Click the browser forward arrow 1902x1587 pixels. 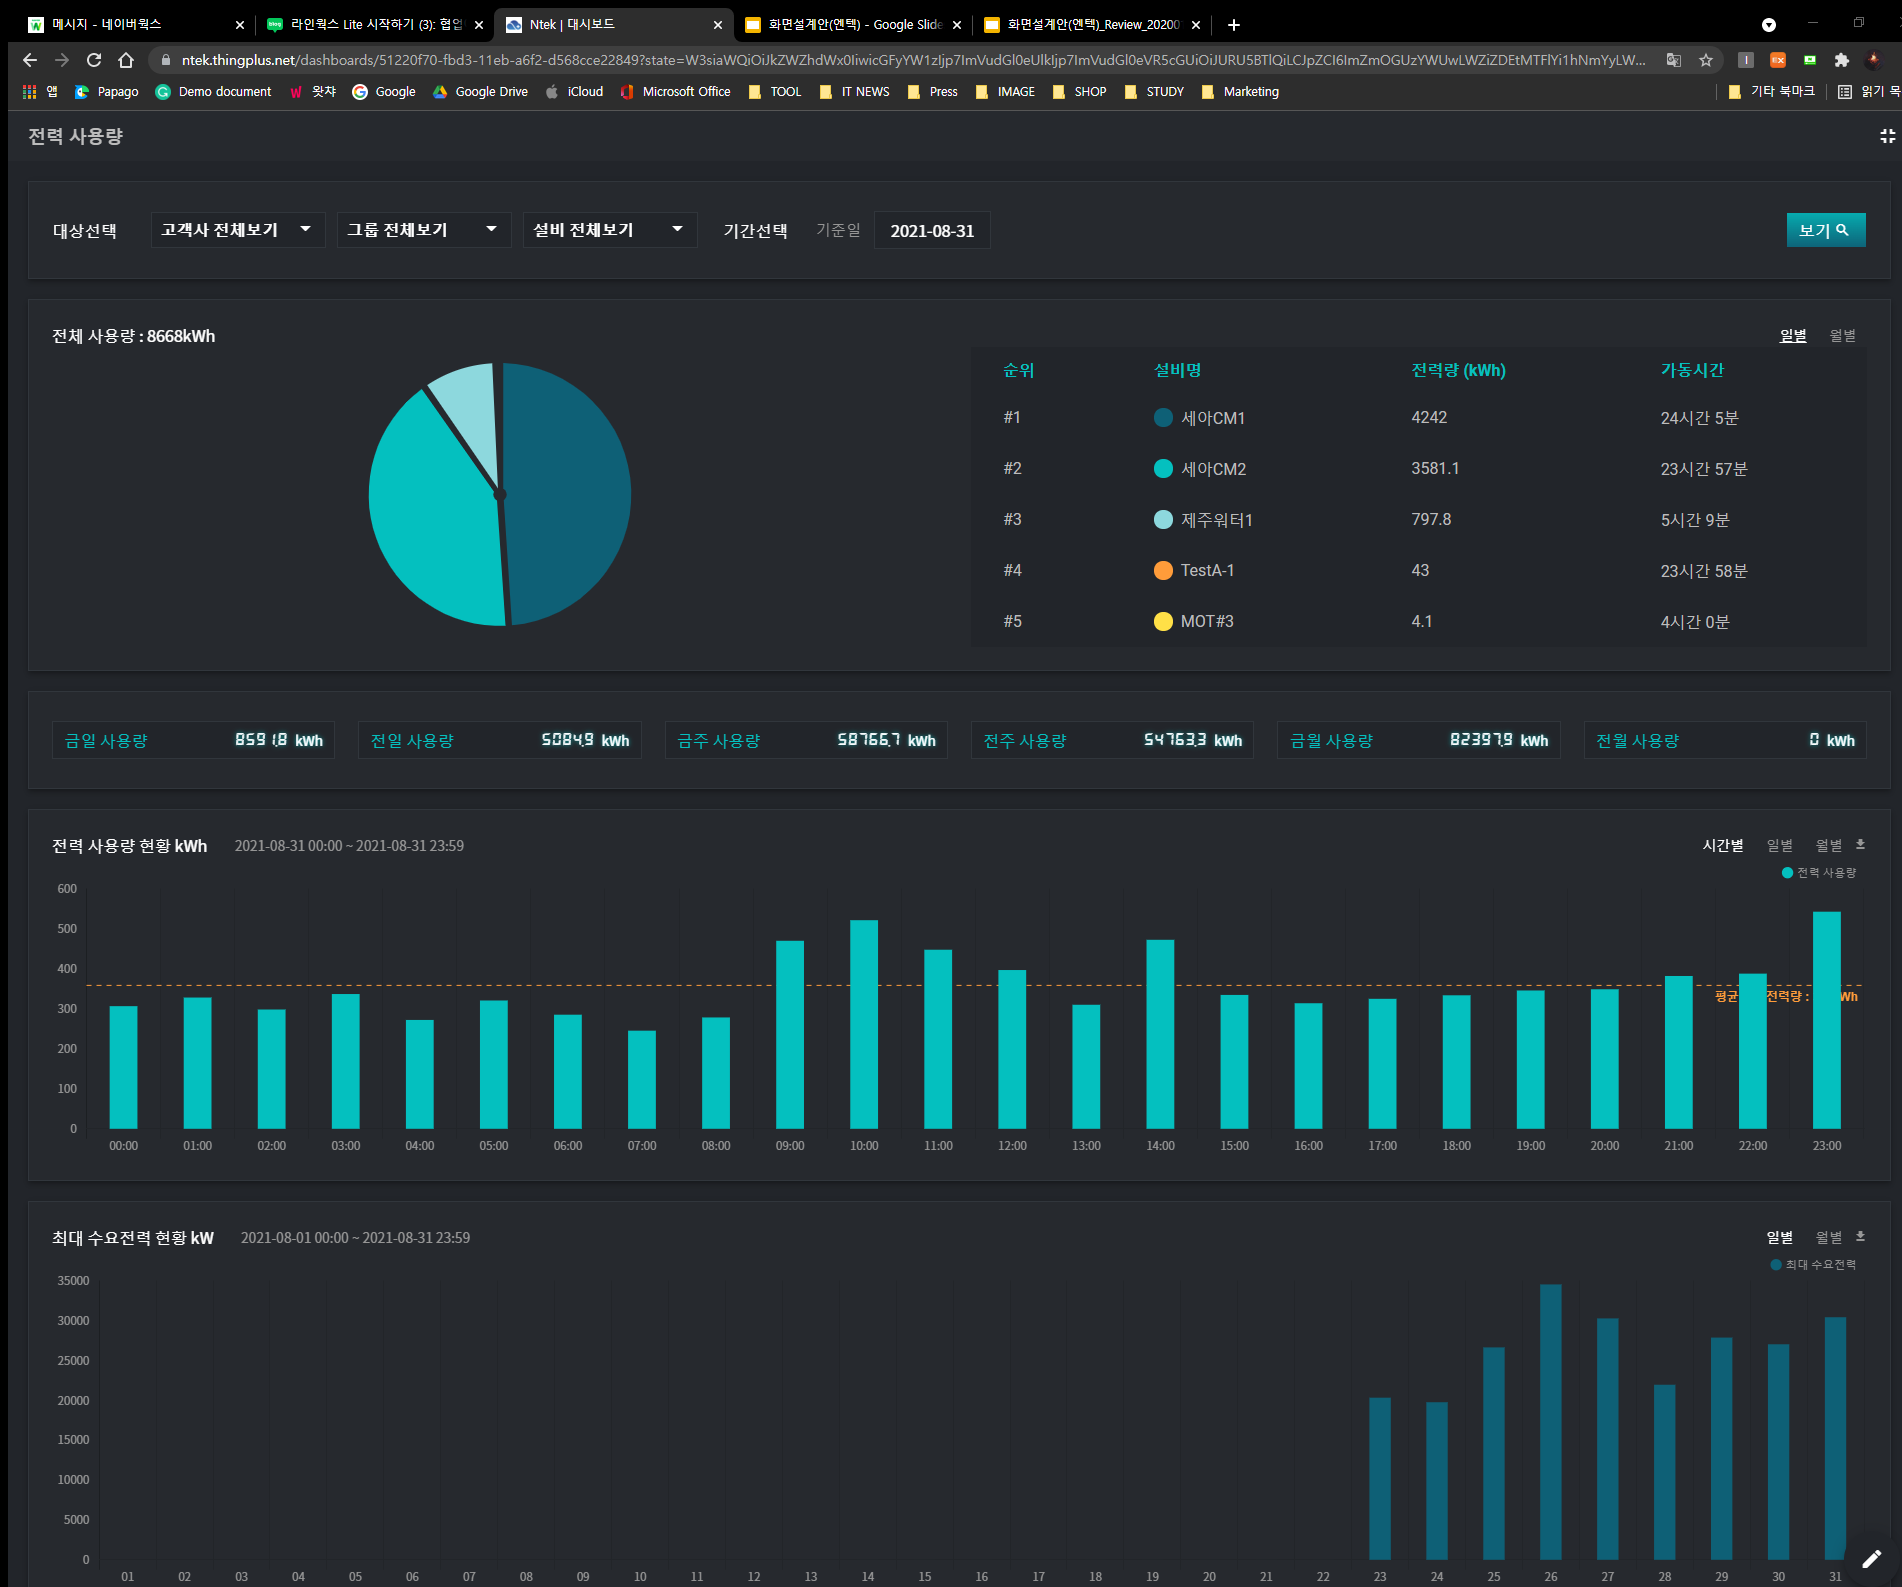coord(62,60)
